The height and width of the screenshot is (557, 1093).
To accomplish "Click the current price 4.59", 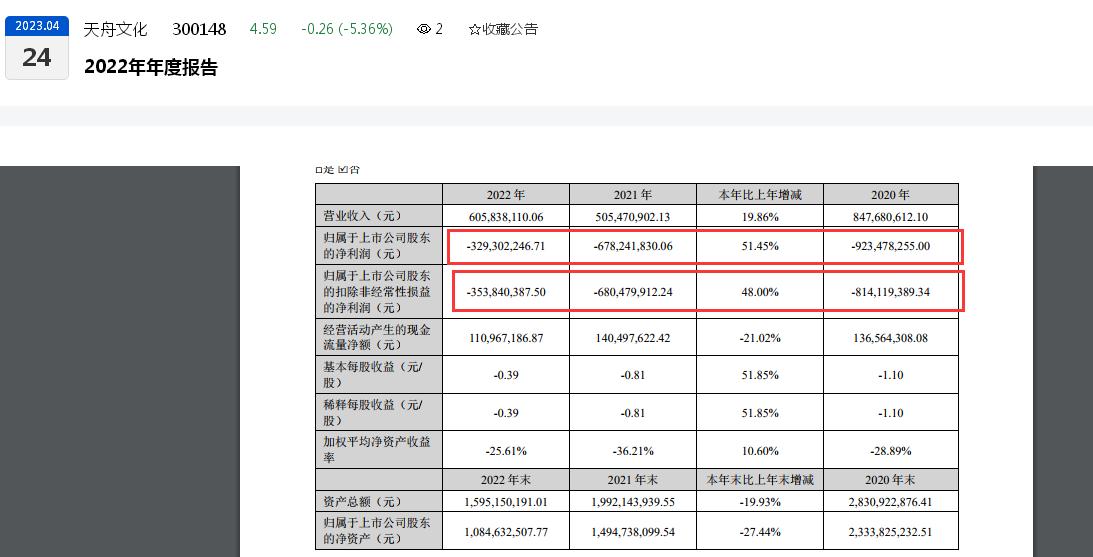I will [263, 29].
